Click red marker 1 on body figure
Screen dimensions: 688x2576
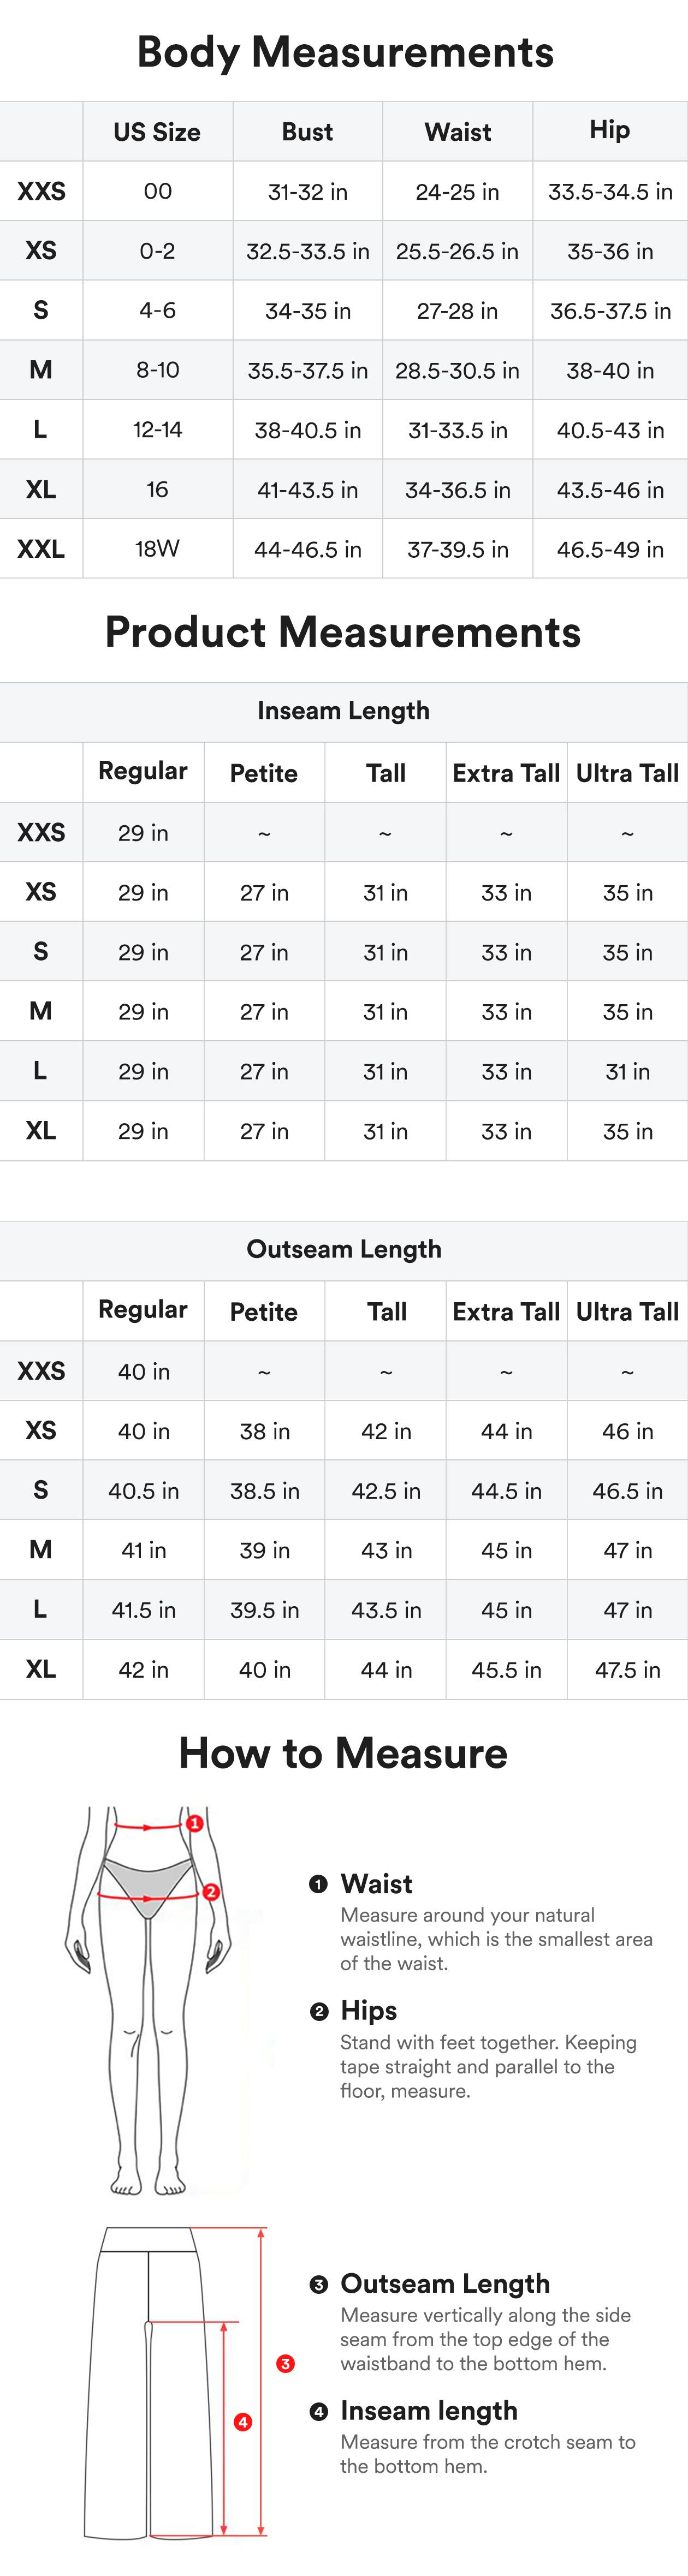[x=195, y=1823]
